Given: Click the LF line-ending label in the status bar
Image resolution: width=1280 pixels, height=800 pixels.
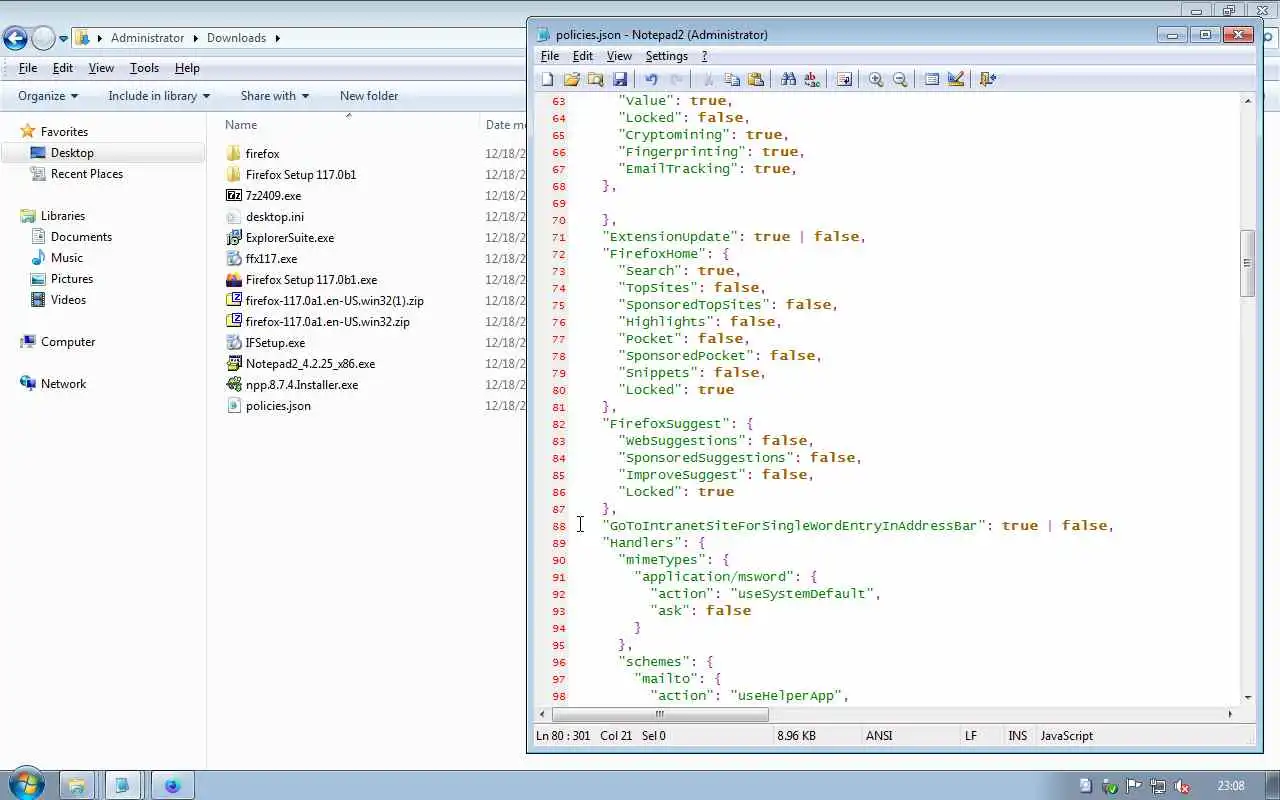Looking at the screenshot, I should pos(970,736).
